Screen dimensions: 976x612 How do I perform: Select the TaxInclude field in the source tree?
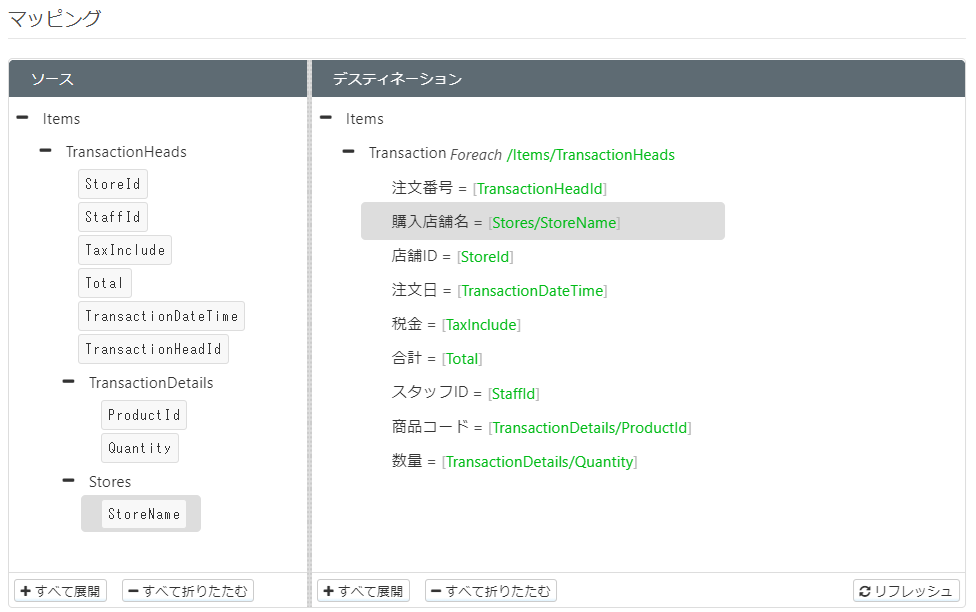point(124,249)
